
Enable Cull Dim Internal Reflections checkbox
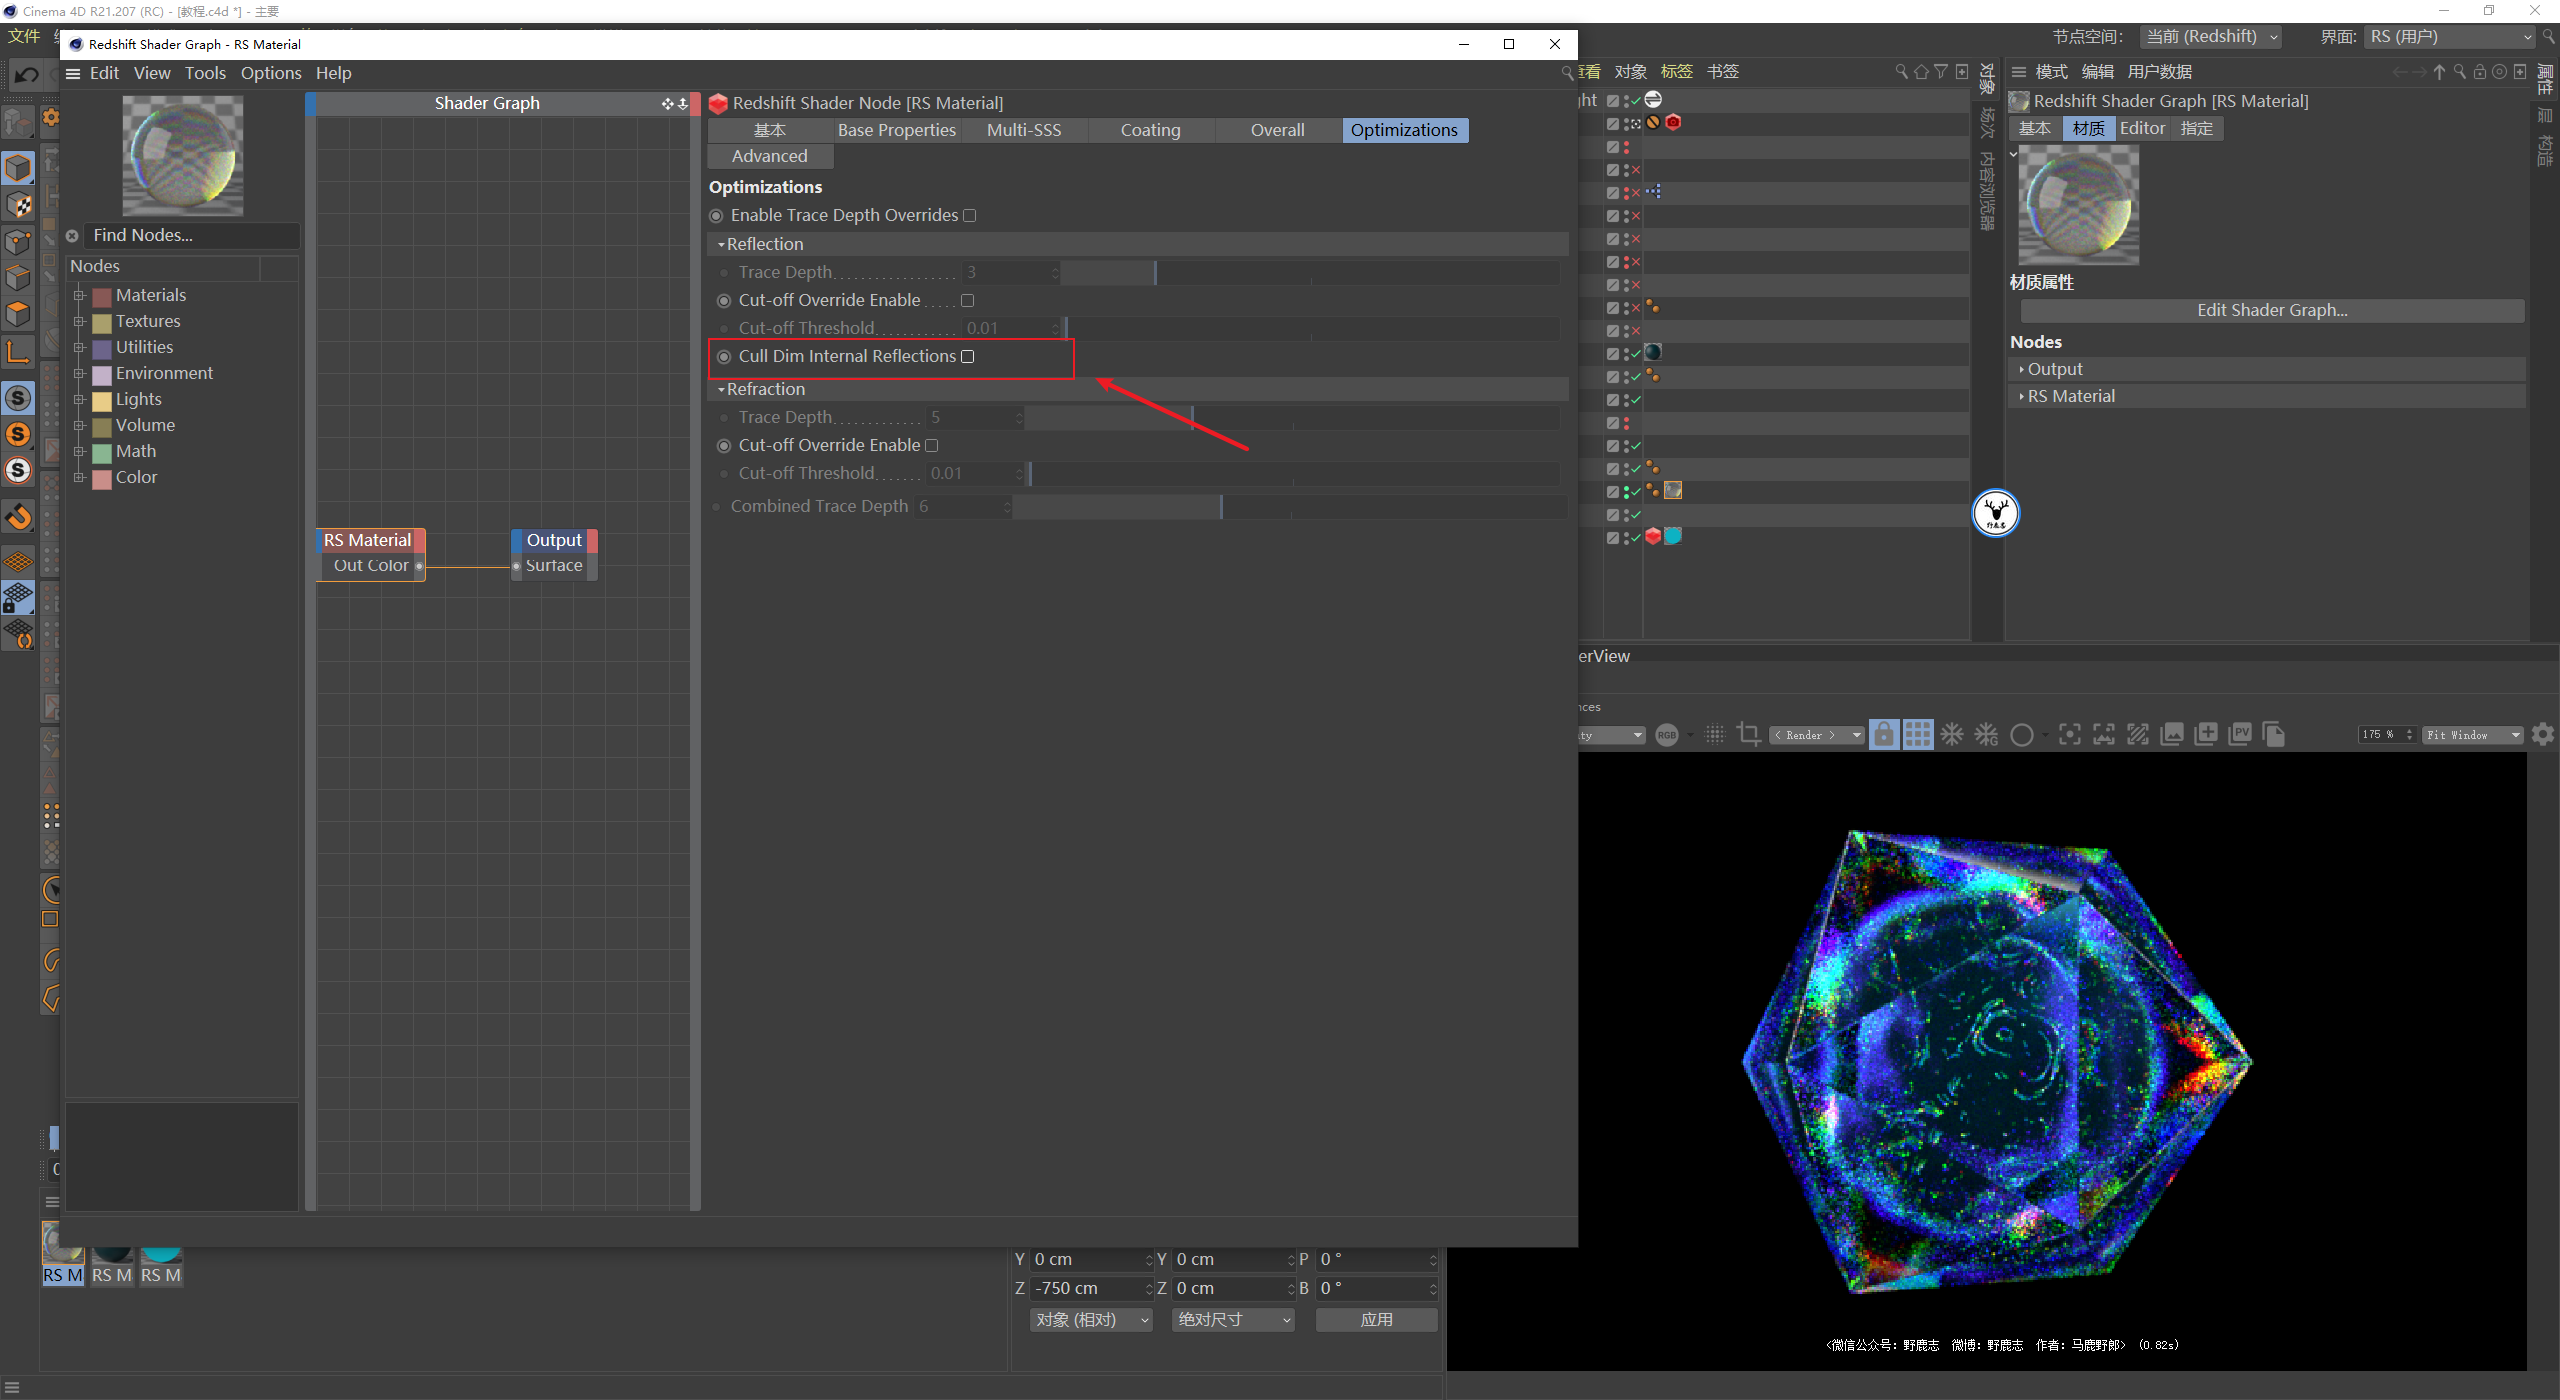(967, 357)
